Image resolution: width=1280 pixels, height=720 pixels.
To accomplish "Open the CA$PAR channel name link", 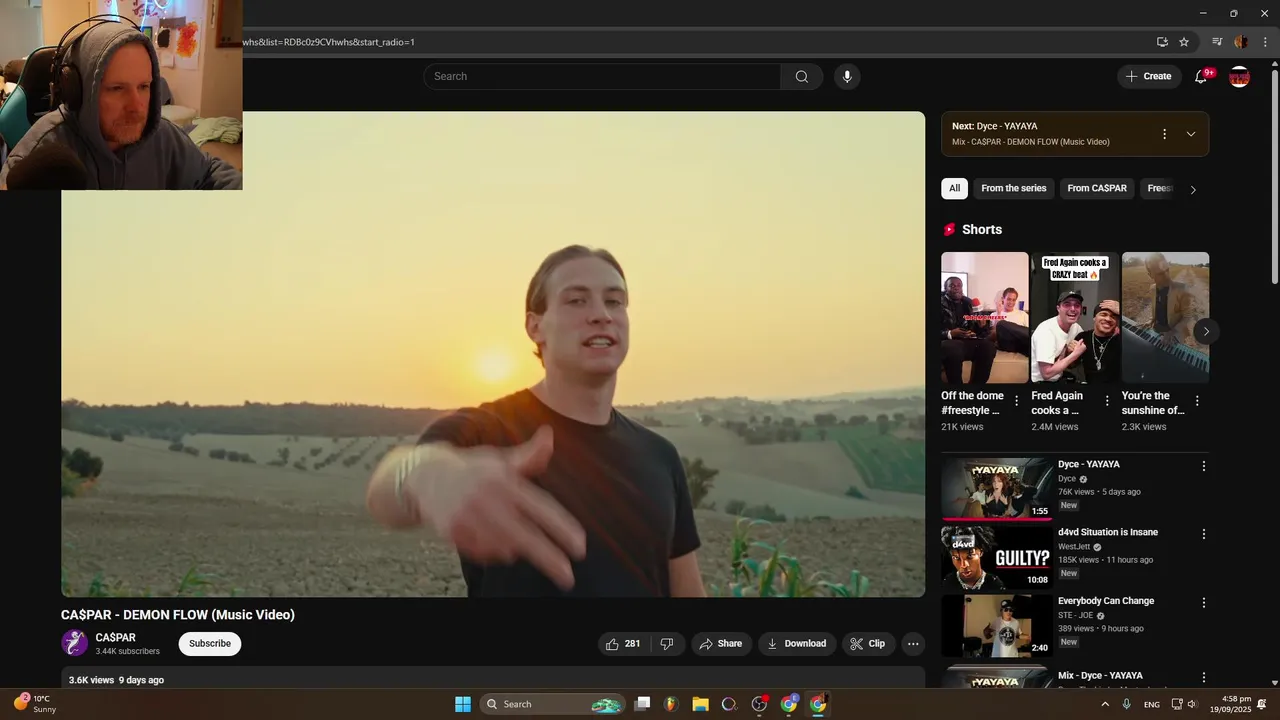I will click(115, 638).
